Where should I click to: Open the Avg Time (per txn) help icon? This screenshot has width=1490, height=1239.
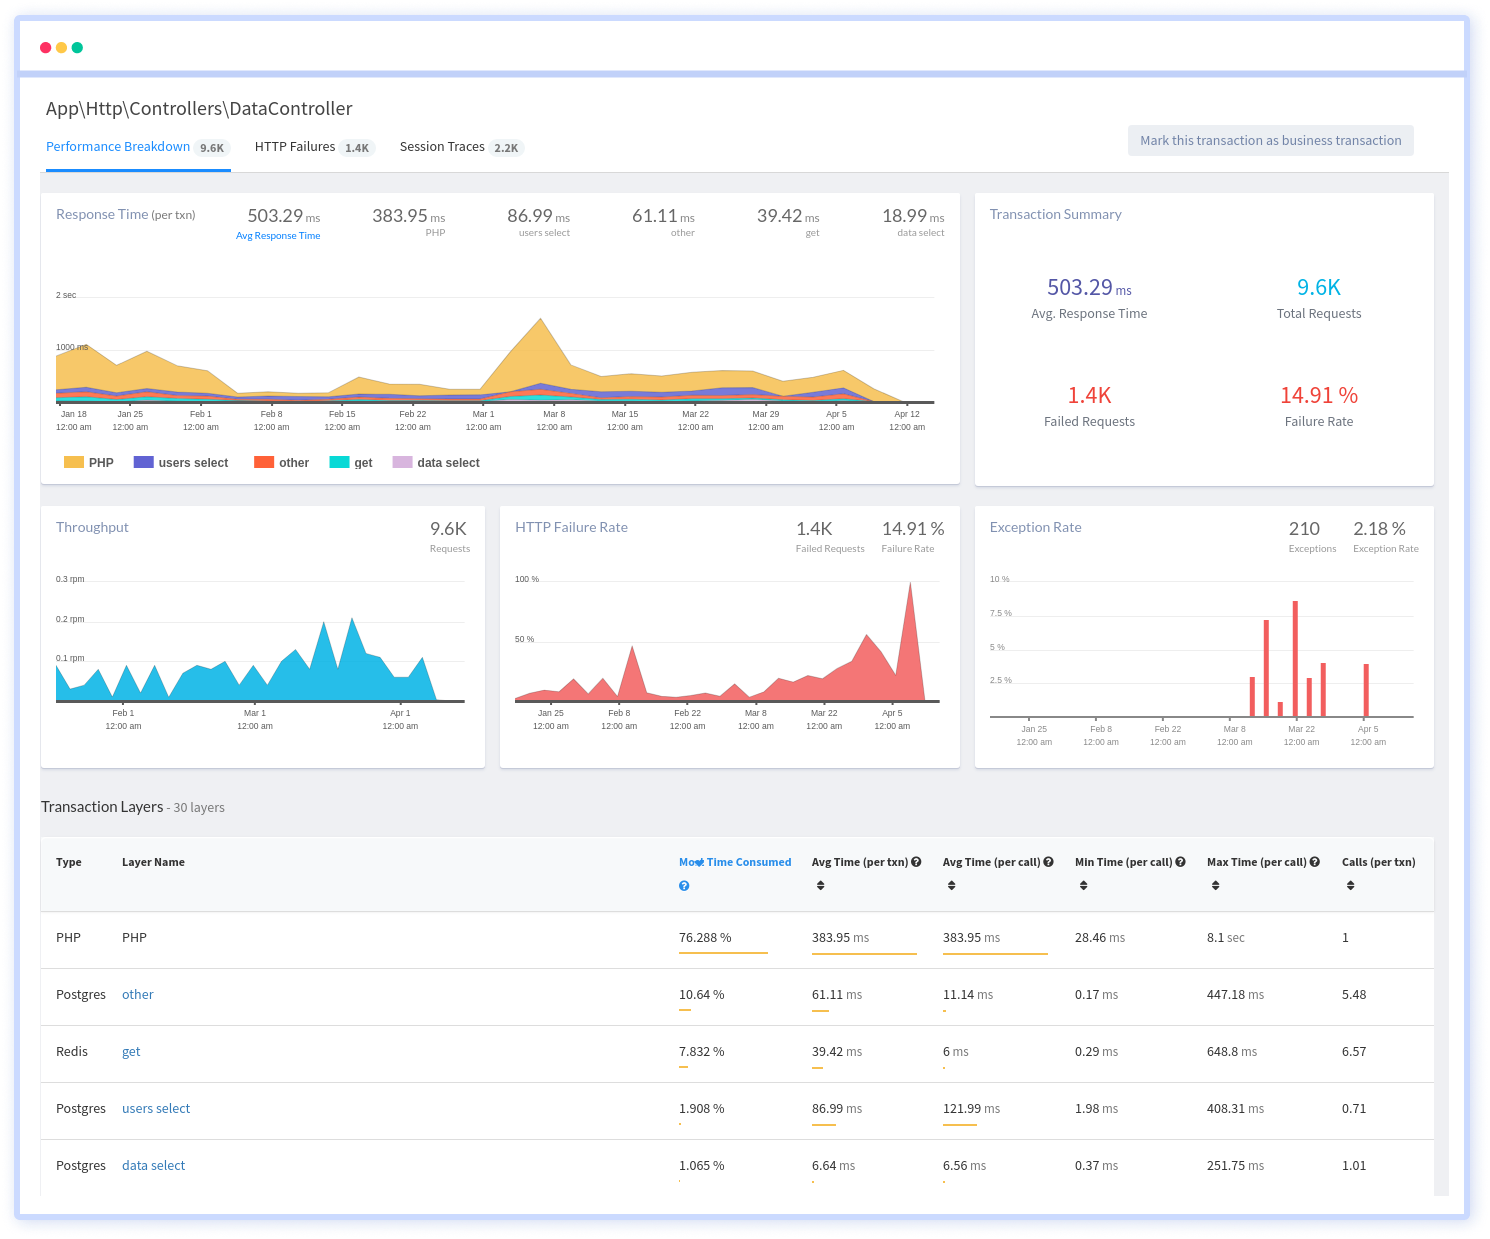(x=918, y=861)
